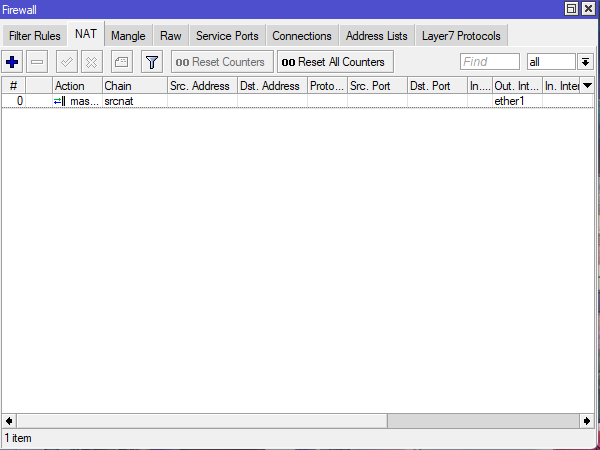Select rule number 0 cell

coord(14,101)
